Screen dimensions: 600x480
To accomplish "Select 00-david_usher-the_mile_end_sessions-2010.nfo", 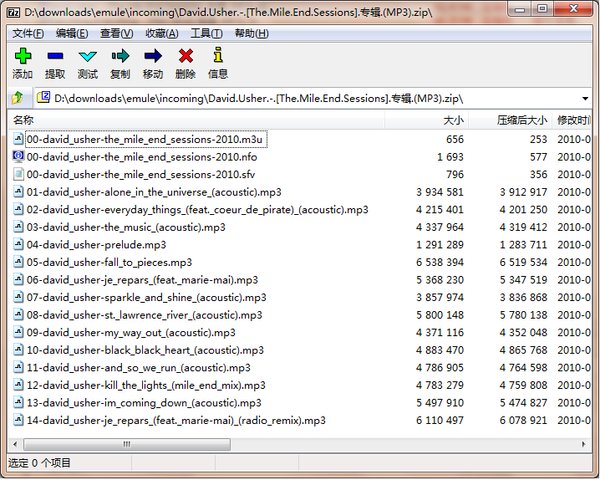I will pyautogui.click(x=142, y=157).
